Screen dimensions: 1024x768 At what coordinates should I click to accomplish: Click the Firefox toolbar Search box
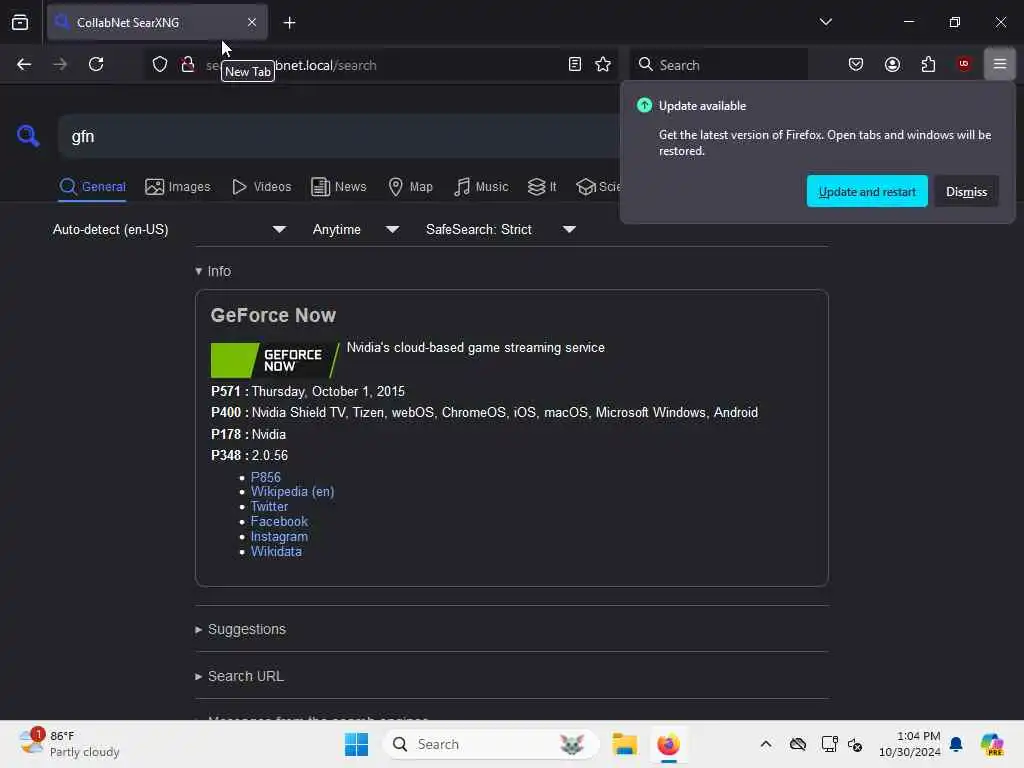(x=719, y=65)
